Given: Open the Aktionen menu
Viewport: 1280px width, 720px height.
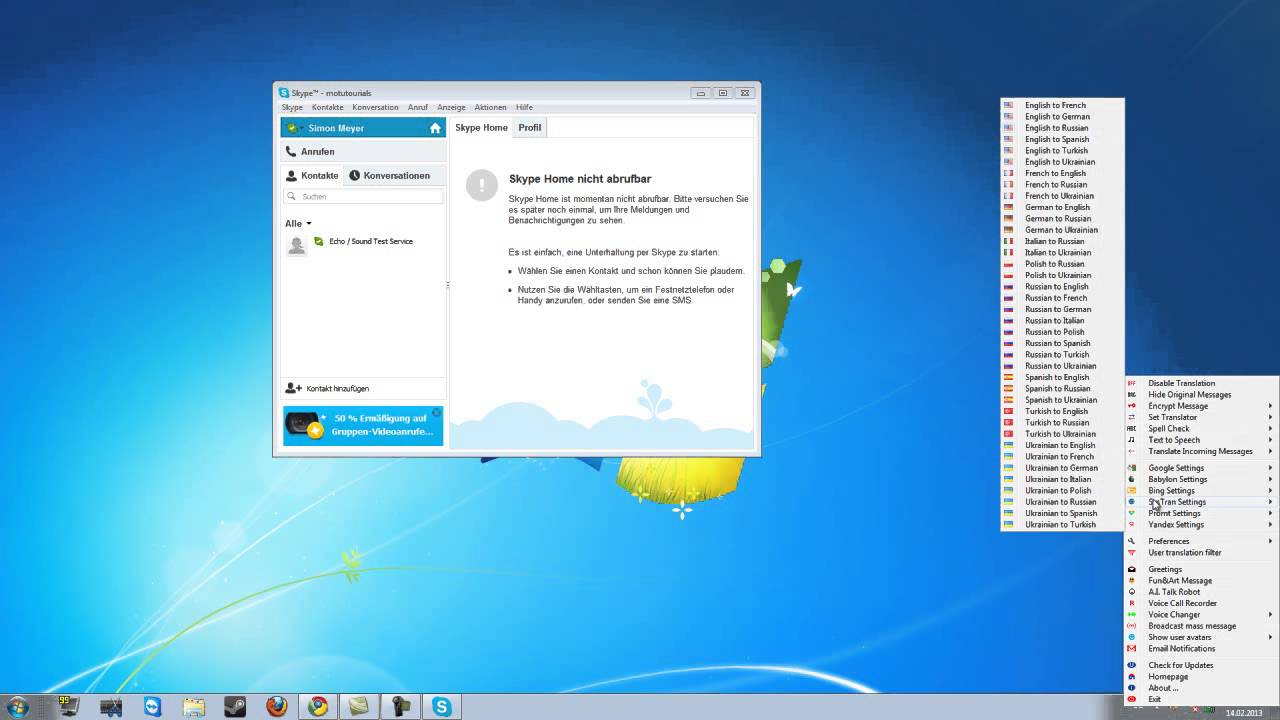Looking at the screenshot, I should 490,107.
